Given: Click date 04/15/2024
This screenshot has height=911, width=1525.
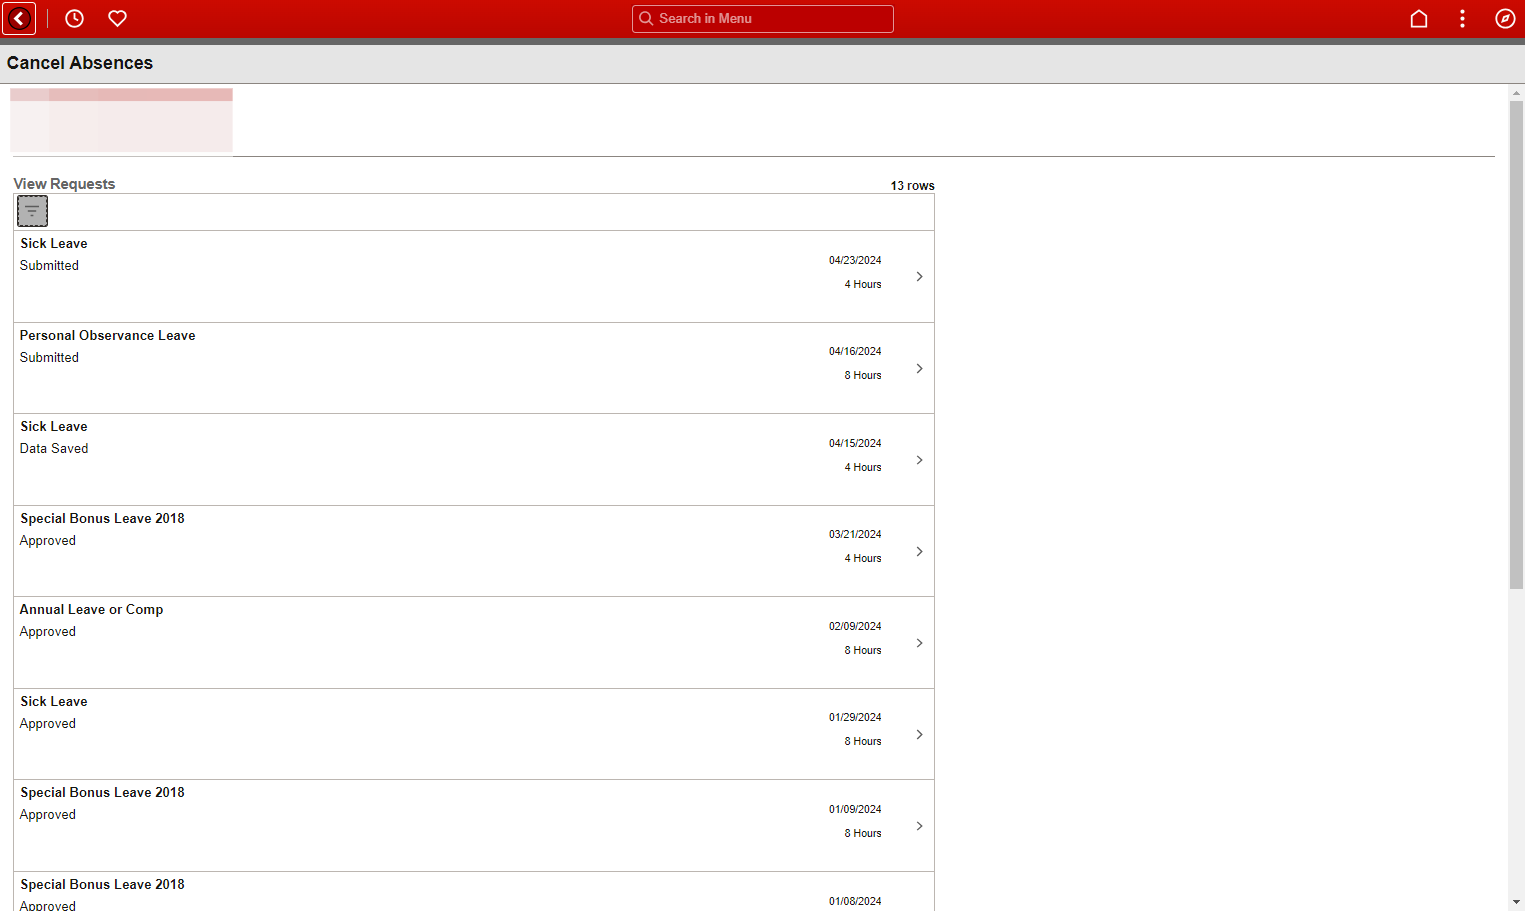Looking at the screenshot, I should point(855,443).
